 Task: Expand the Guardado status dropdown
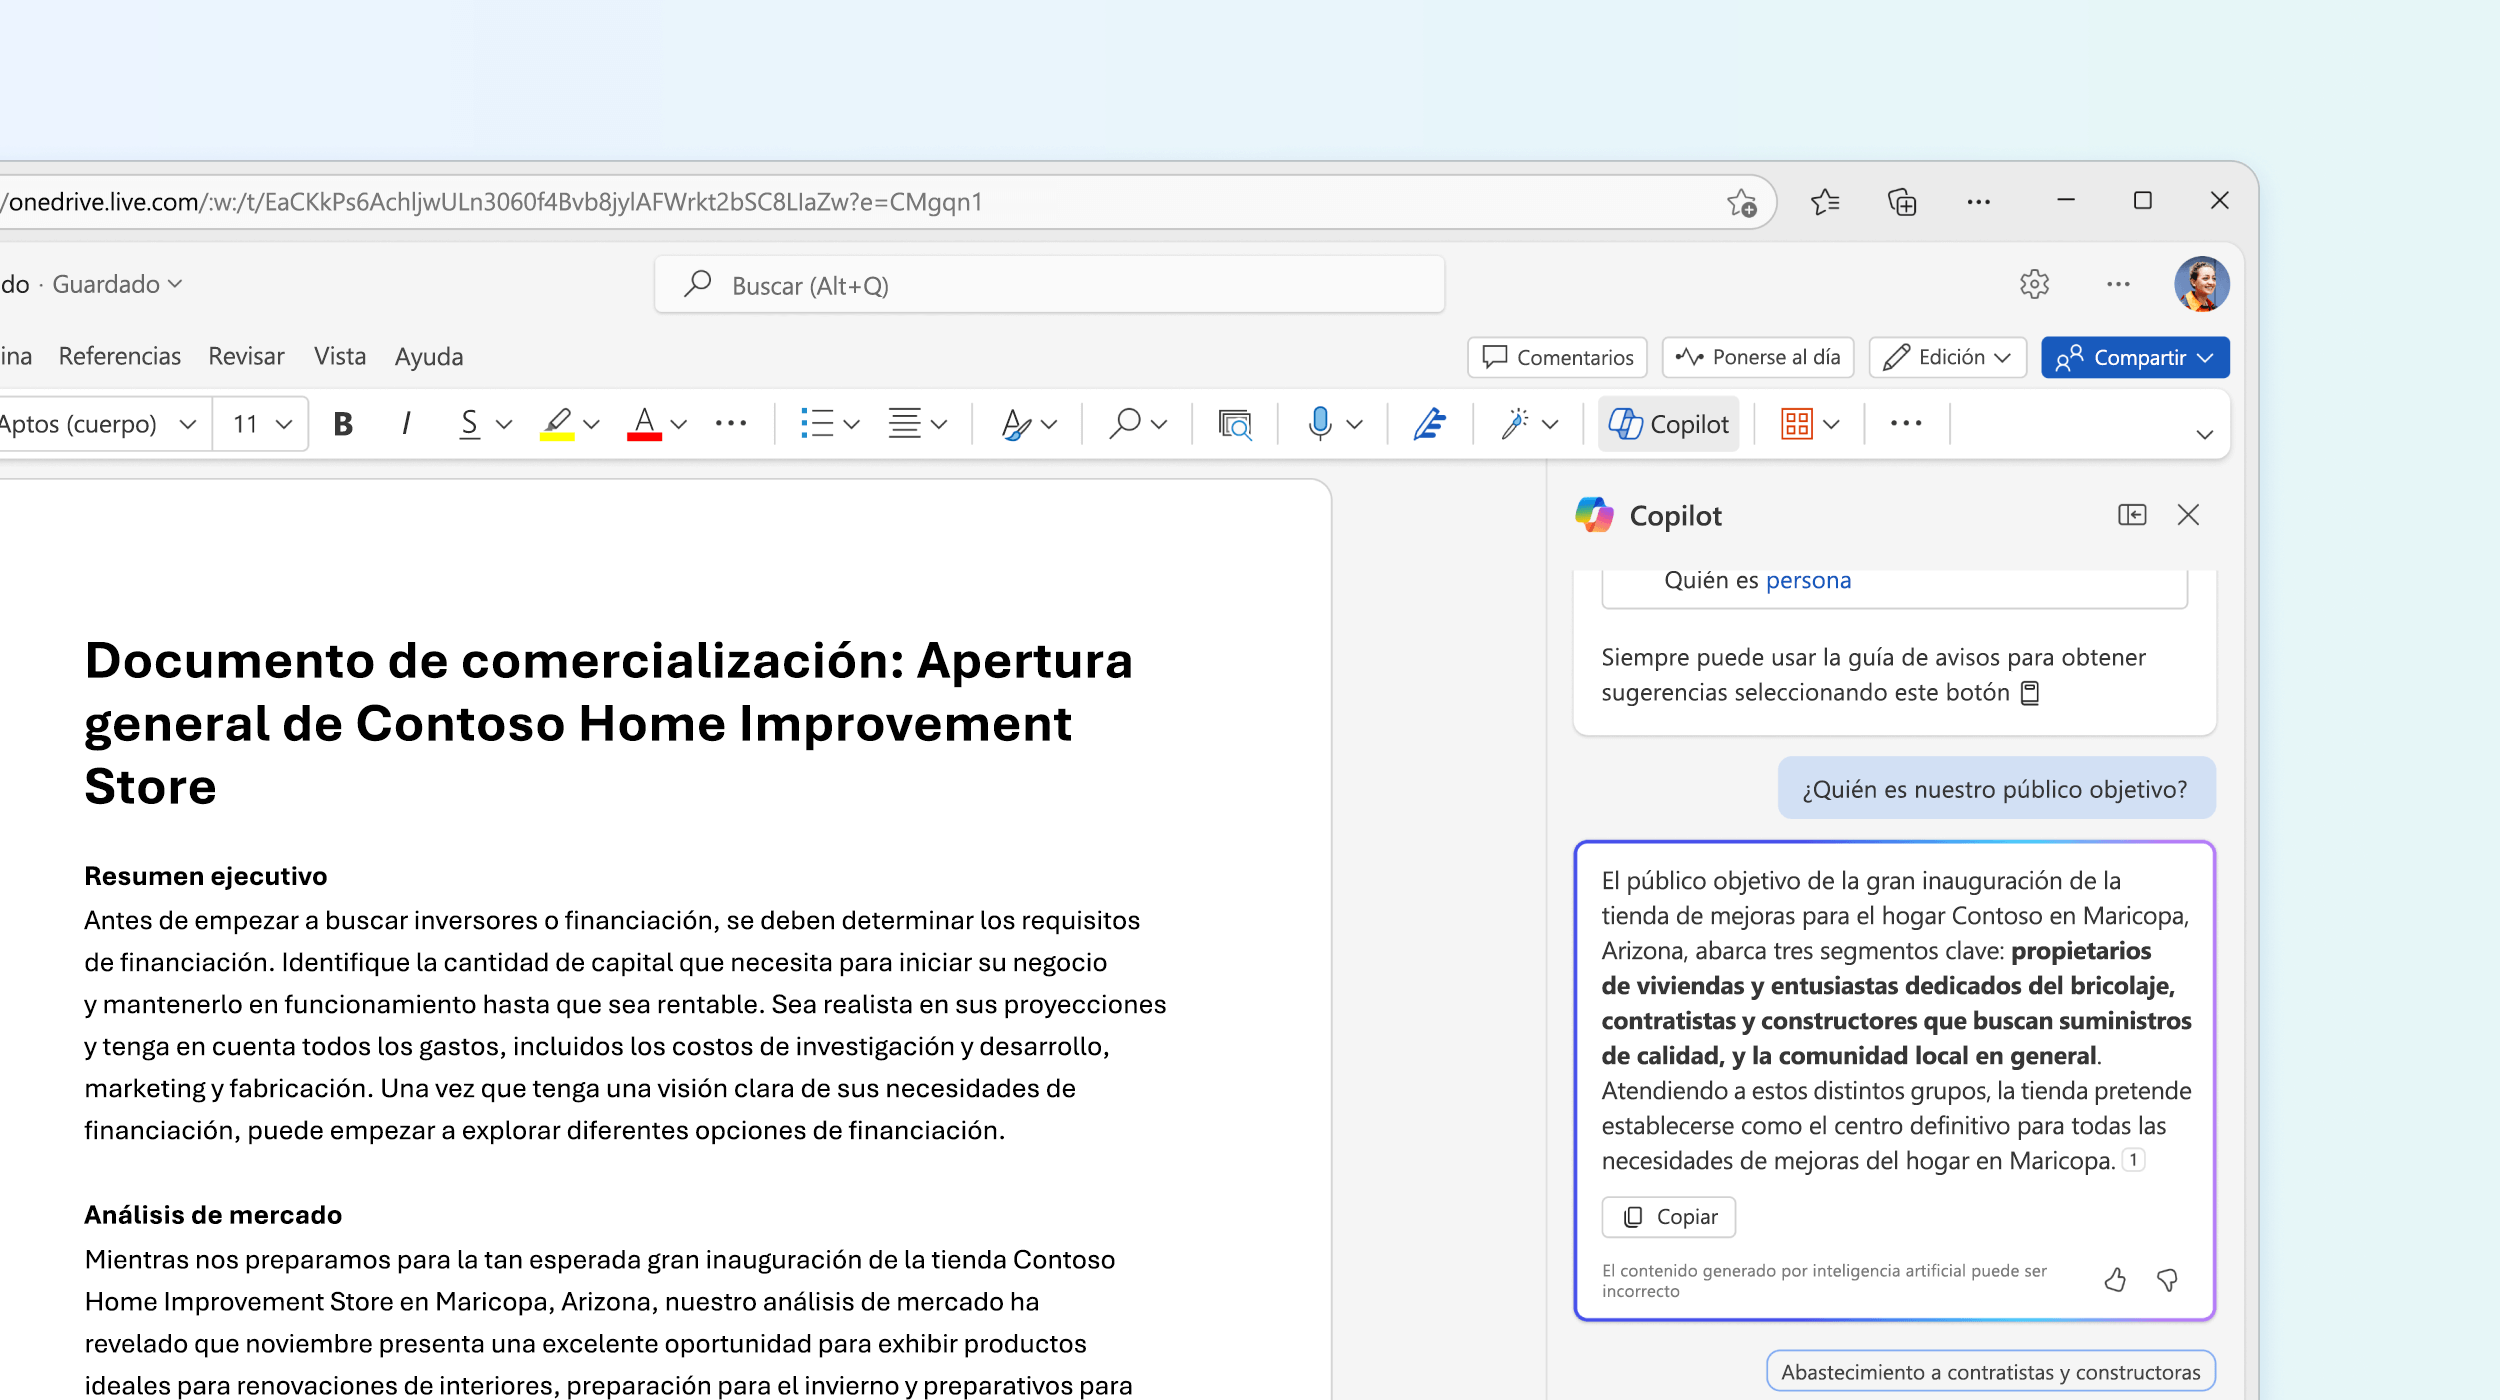pyautogui.click(x=118, y=285)
